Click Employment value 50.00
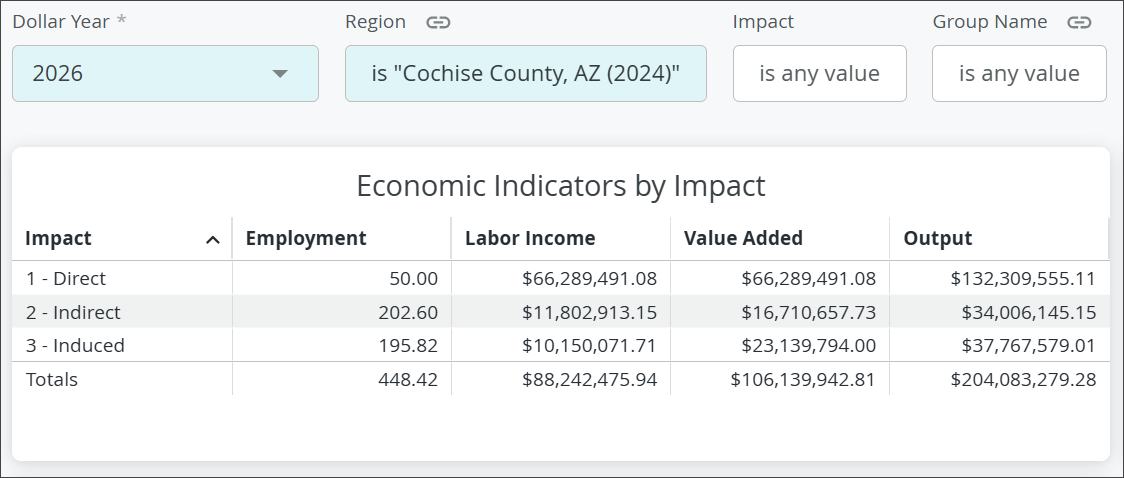The height and width of the screenshot is (478, 1124). click(x=414, y=278)
